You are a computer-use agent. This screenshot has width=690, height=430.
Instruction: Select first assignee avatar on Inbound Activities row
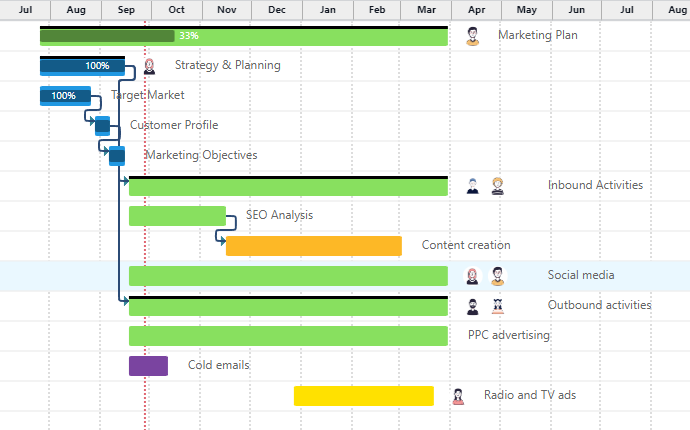pyautogui.click(x=472, y=186)
